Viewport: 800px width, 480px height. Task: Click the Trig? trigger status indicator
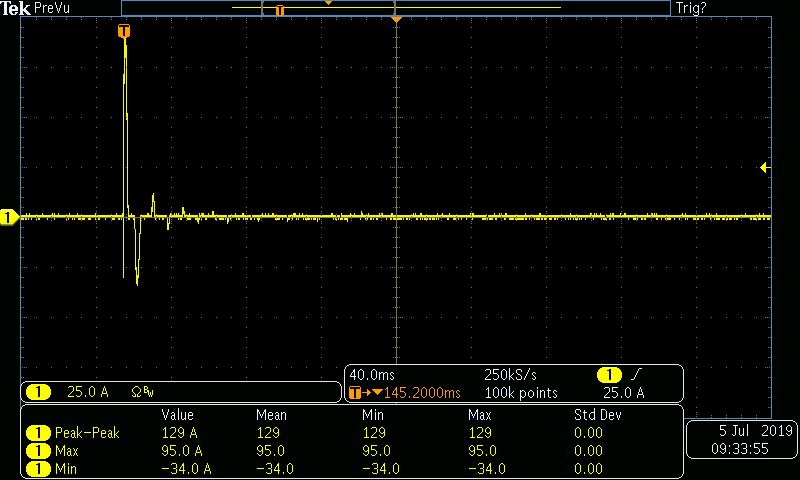point(693,8)
